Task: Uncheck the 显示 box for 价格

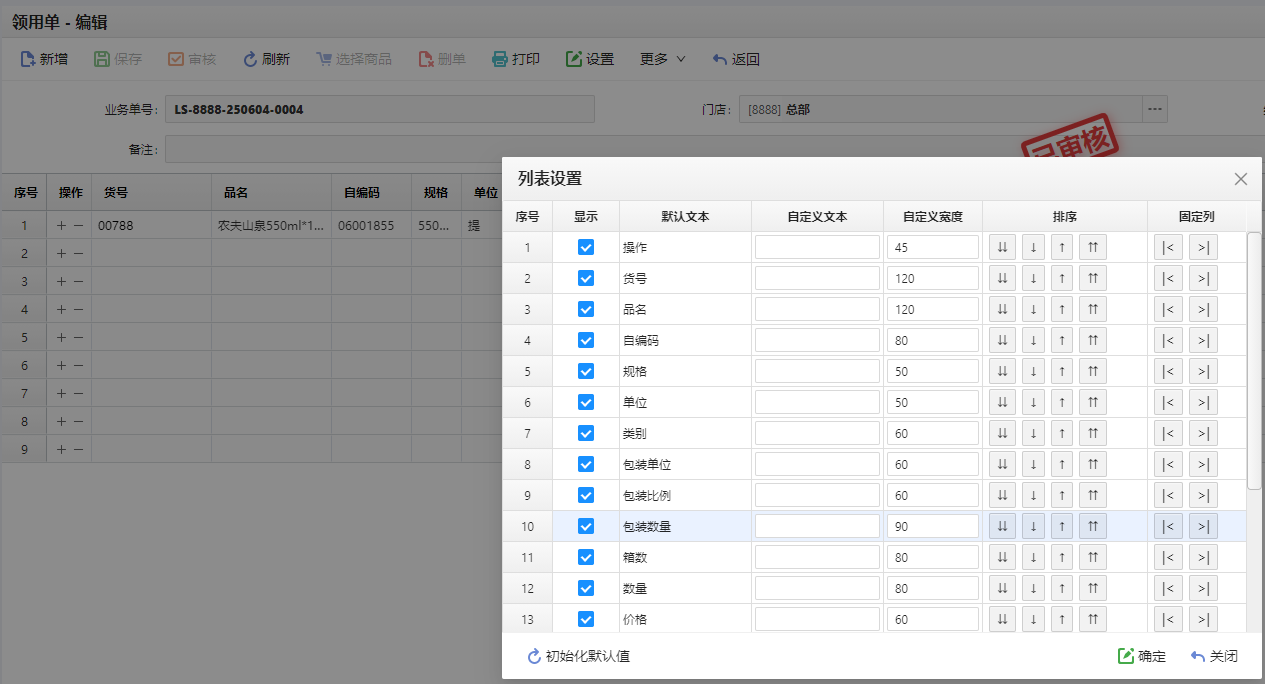Action: pos(586,619)
